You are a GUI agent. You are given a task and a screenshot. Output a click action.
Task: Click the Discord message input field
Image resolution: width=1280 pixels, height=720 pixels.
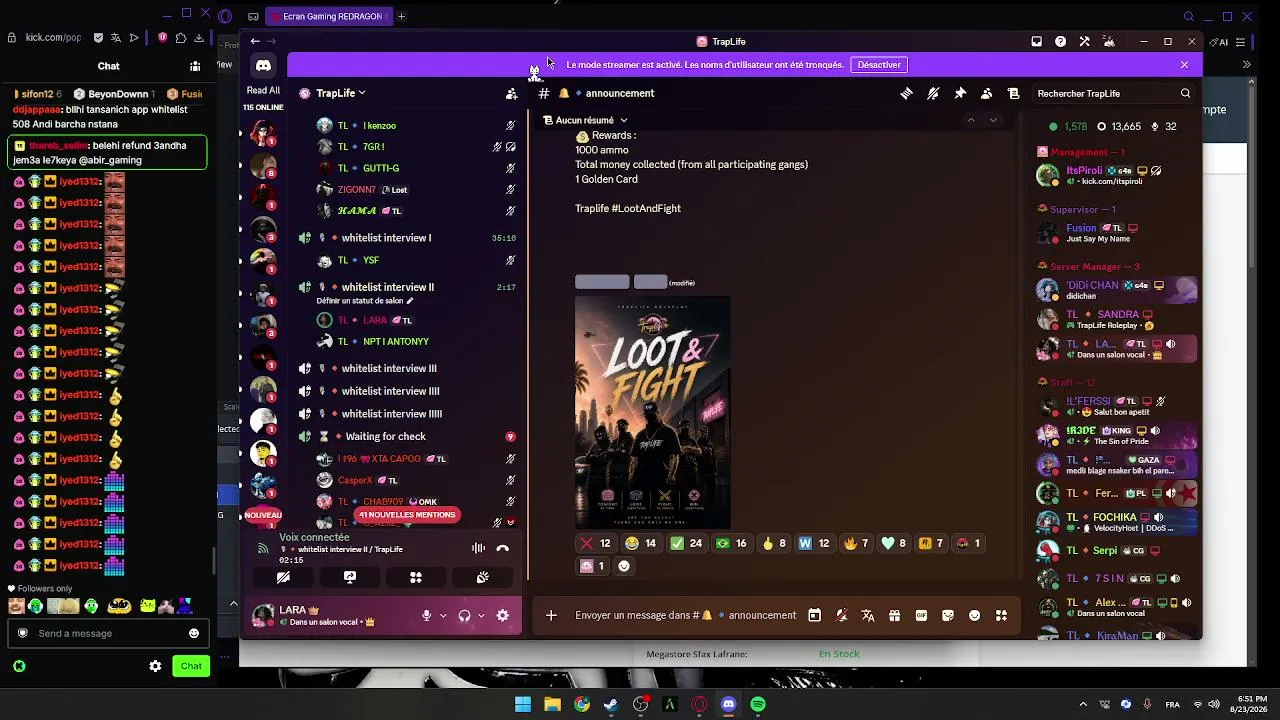coord(686,615)
